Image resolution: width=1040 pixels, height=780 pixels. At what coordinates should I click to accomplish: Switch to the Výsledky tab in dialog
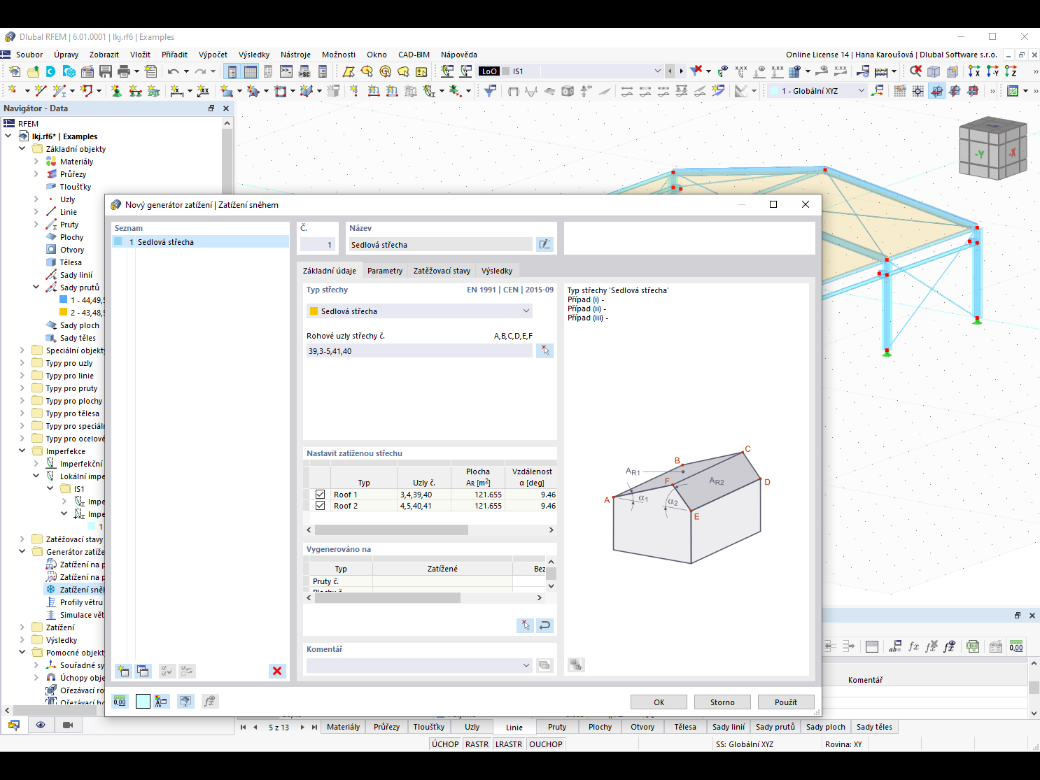[497, 271]
